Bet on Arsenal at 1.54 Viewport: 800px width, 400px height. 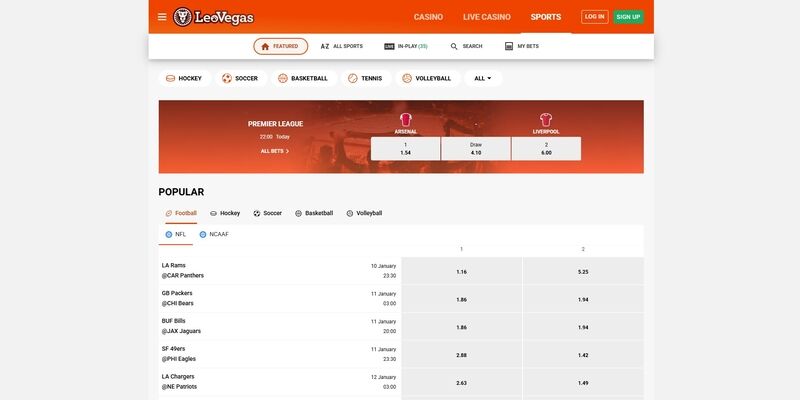406,148
